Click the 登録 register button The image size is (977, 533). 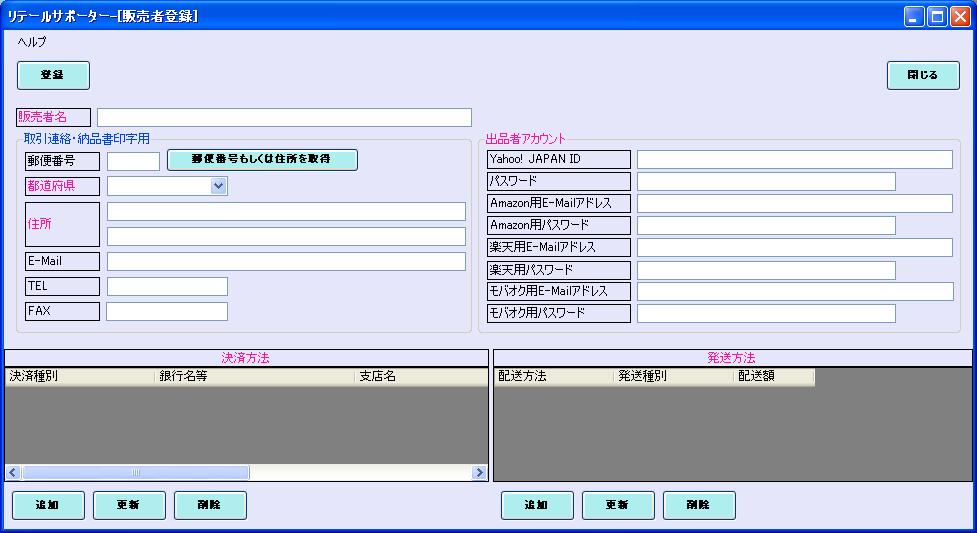pos(53,76)
